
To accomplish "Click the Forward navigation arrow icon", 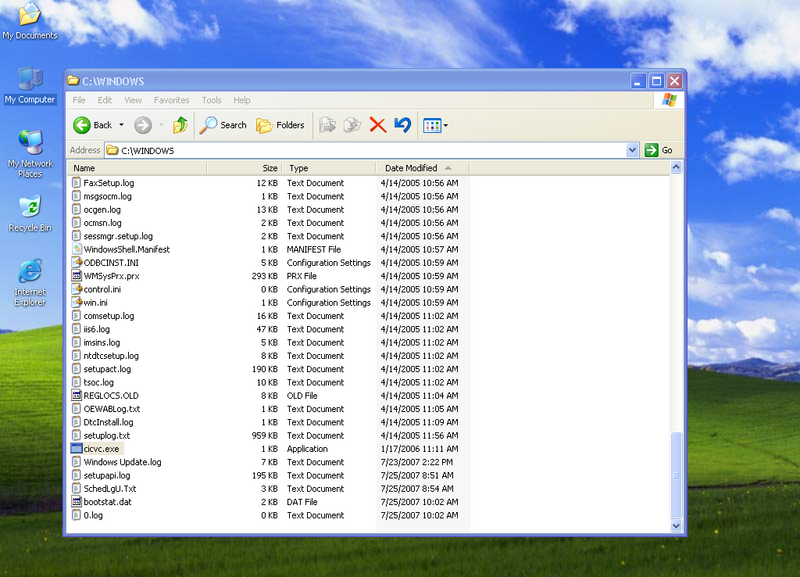I will (143, 125).
